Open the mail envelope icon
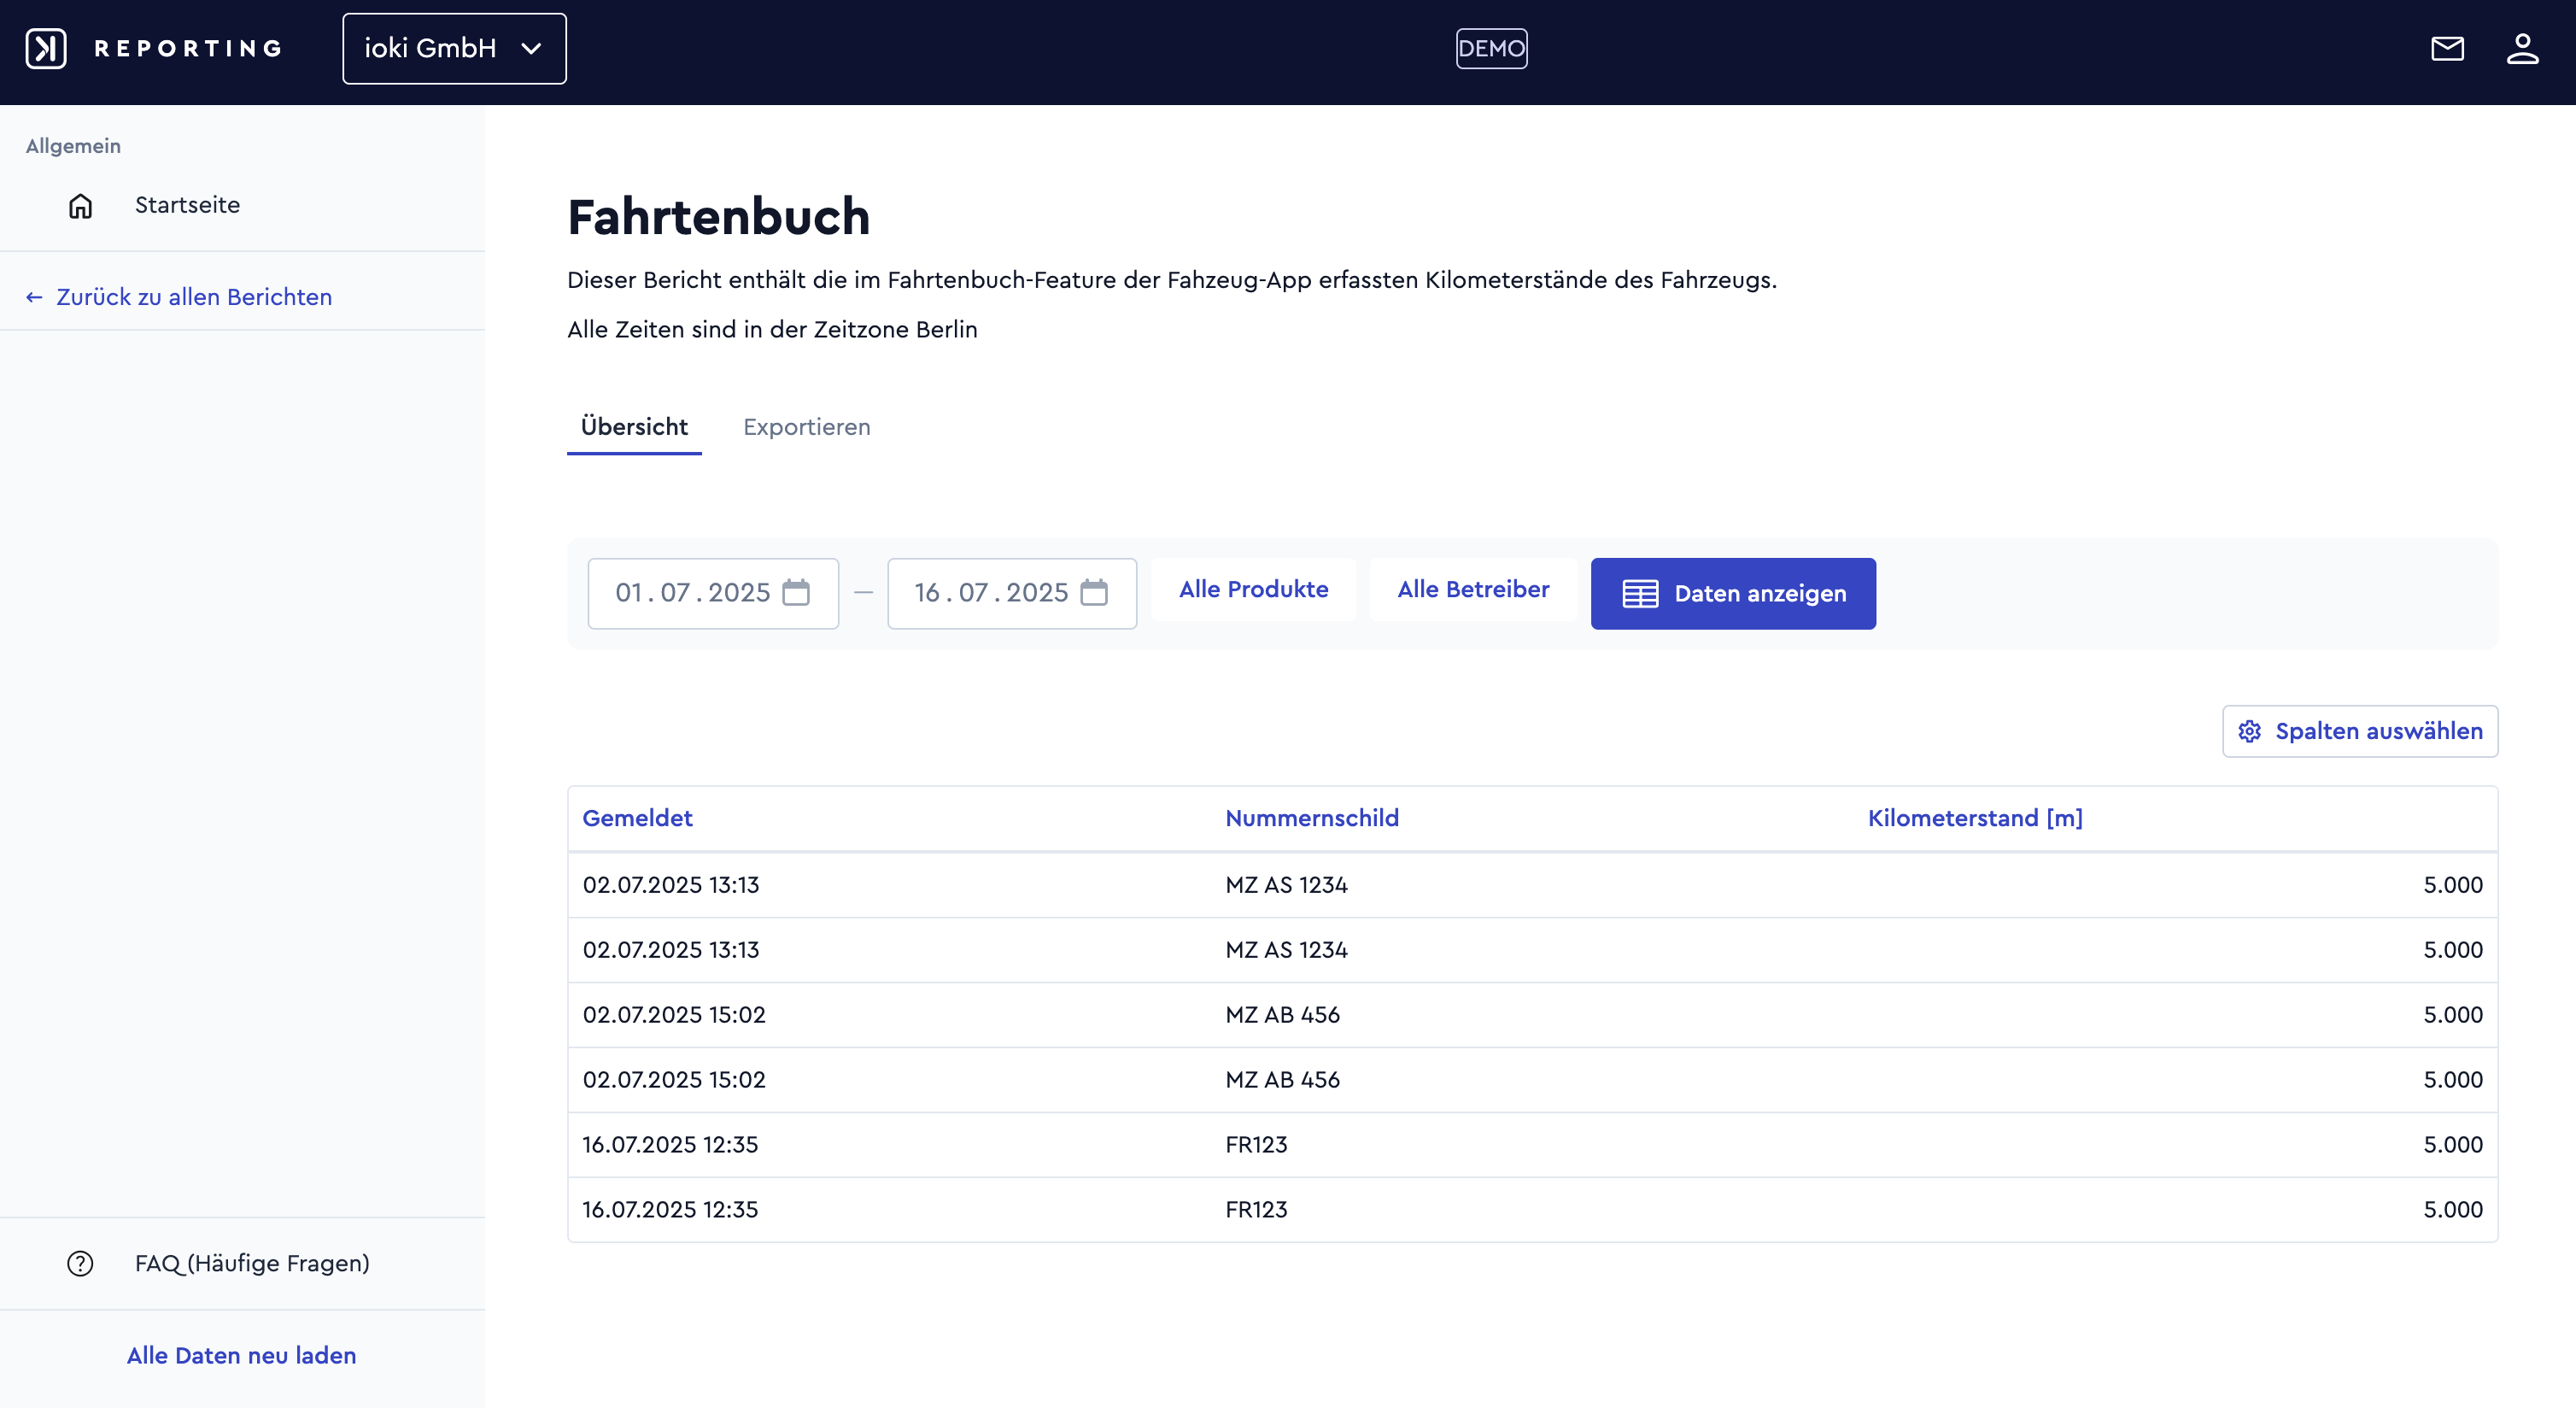 2447,48
